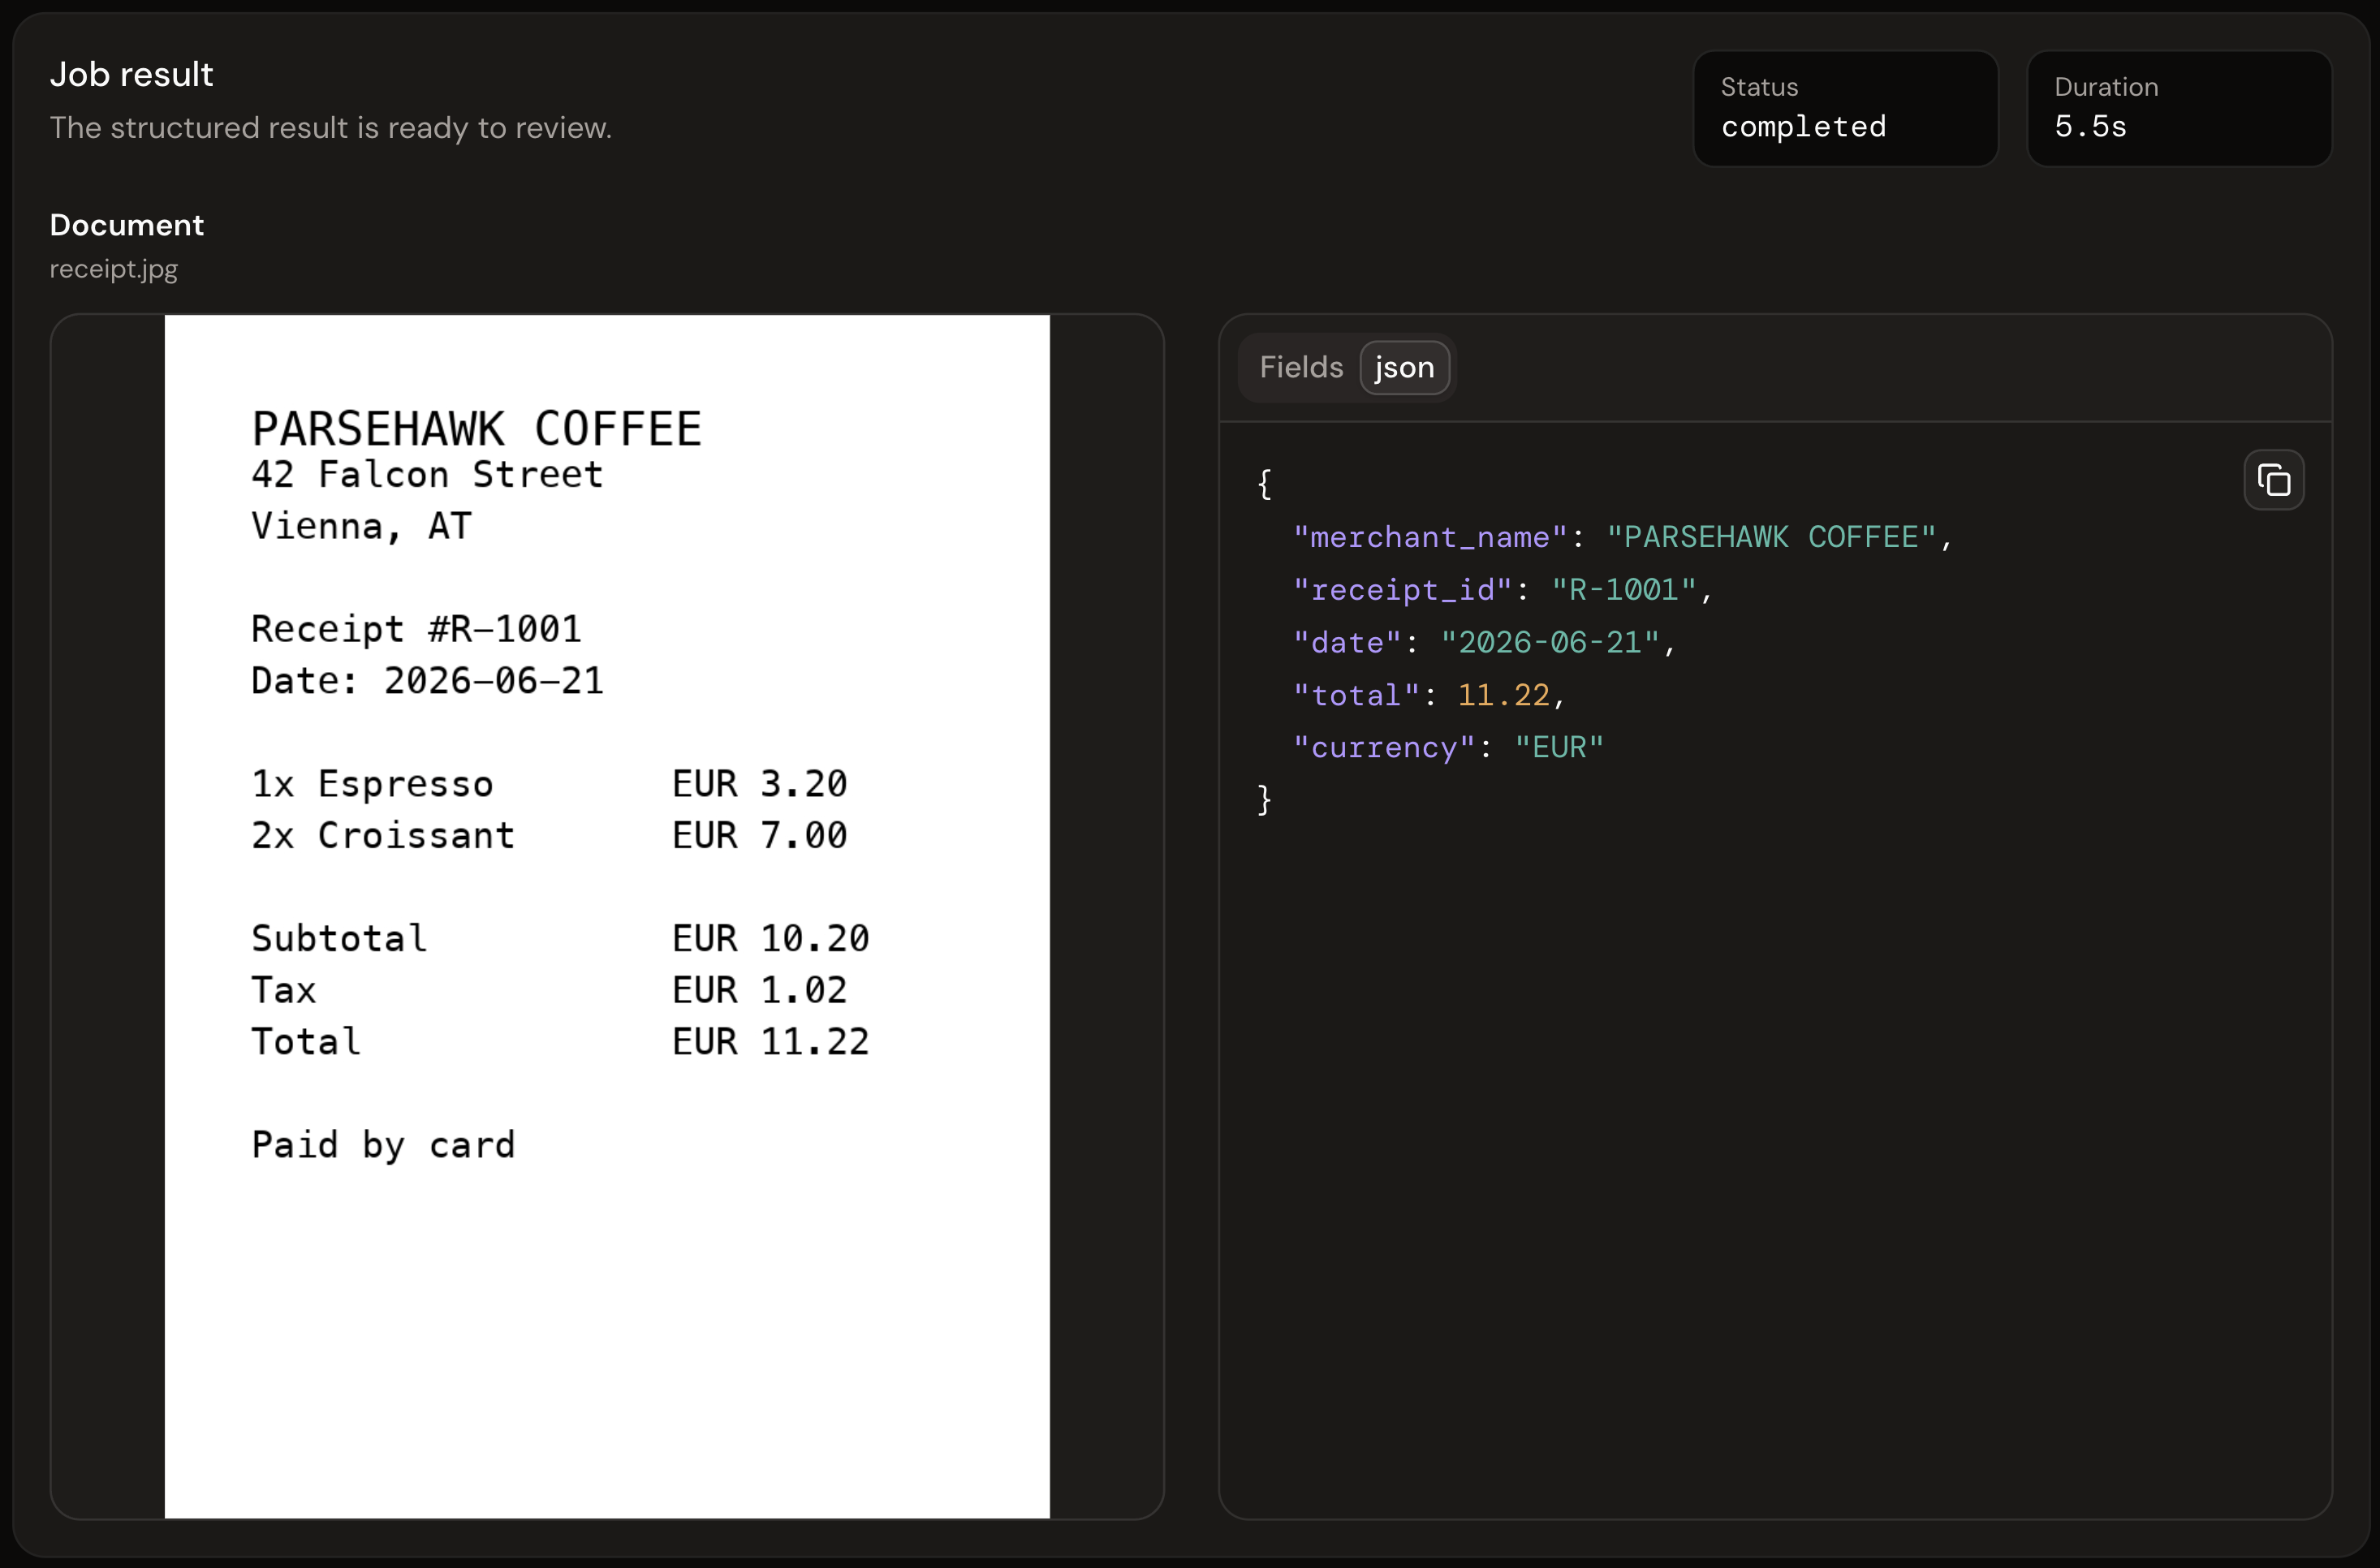The width and height of the screenshot is (2380, 1568).
Task: Click the Job result heading
Action: 132,75
